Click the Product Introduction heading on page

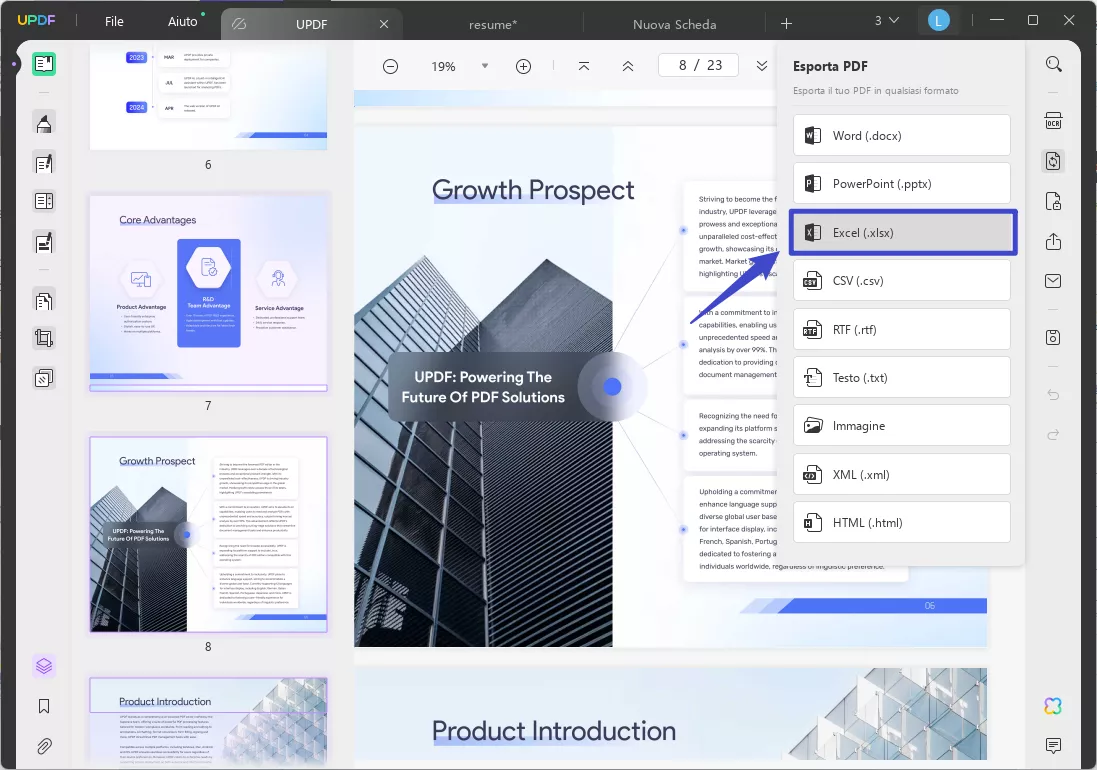[553, 731]
